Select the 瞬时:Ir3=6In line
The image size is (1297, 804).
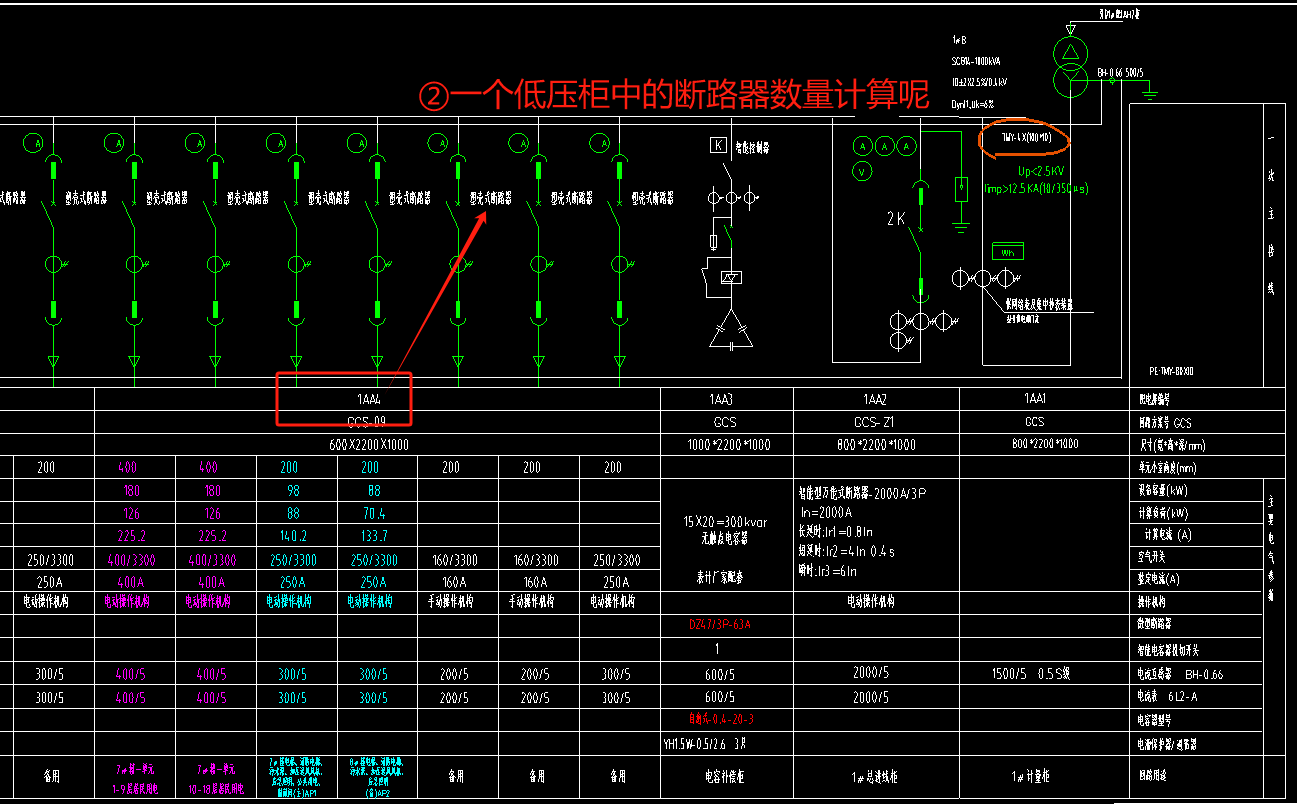point(827,571)
